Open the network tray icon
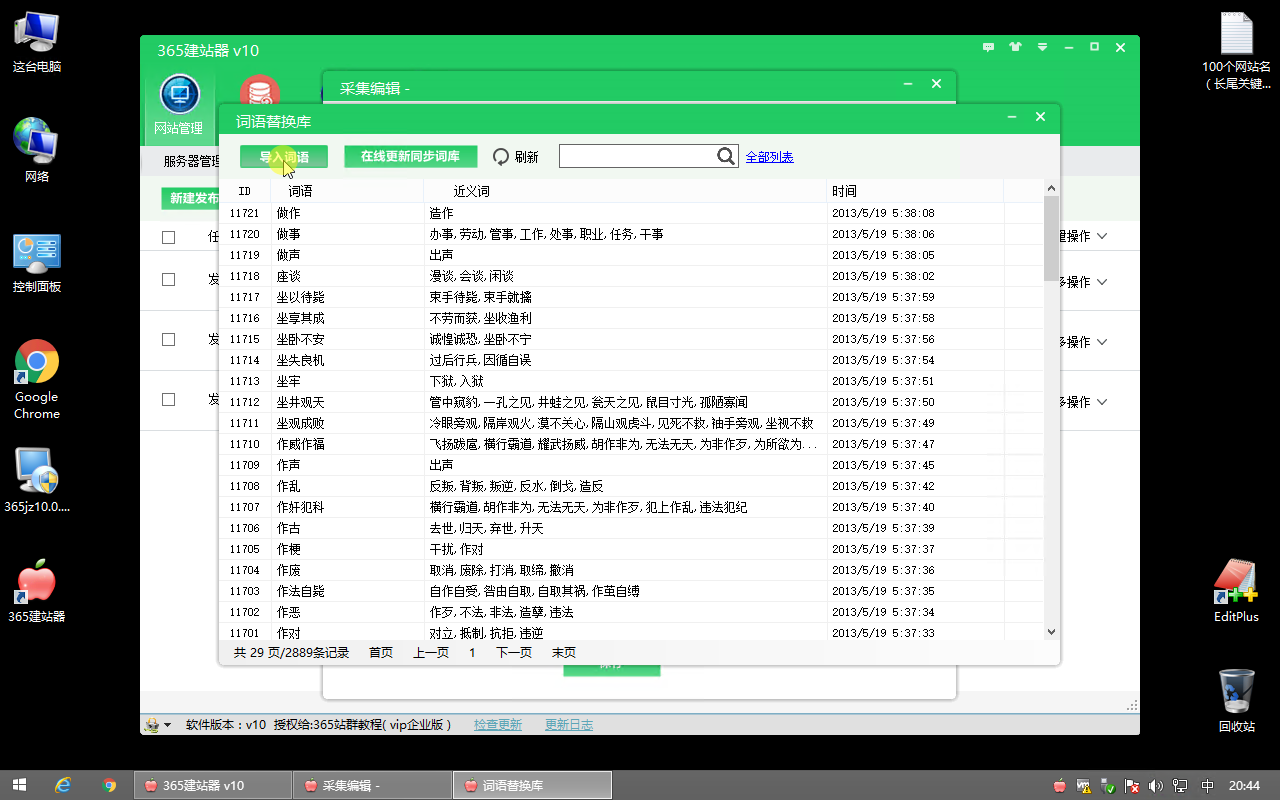Viewport: 1280px width, 800px height. (1180, 786)
